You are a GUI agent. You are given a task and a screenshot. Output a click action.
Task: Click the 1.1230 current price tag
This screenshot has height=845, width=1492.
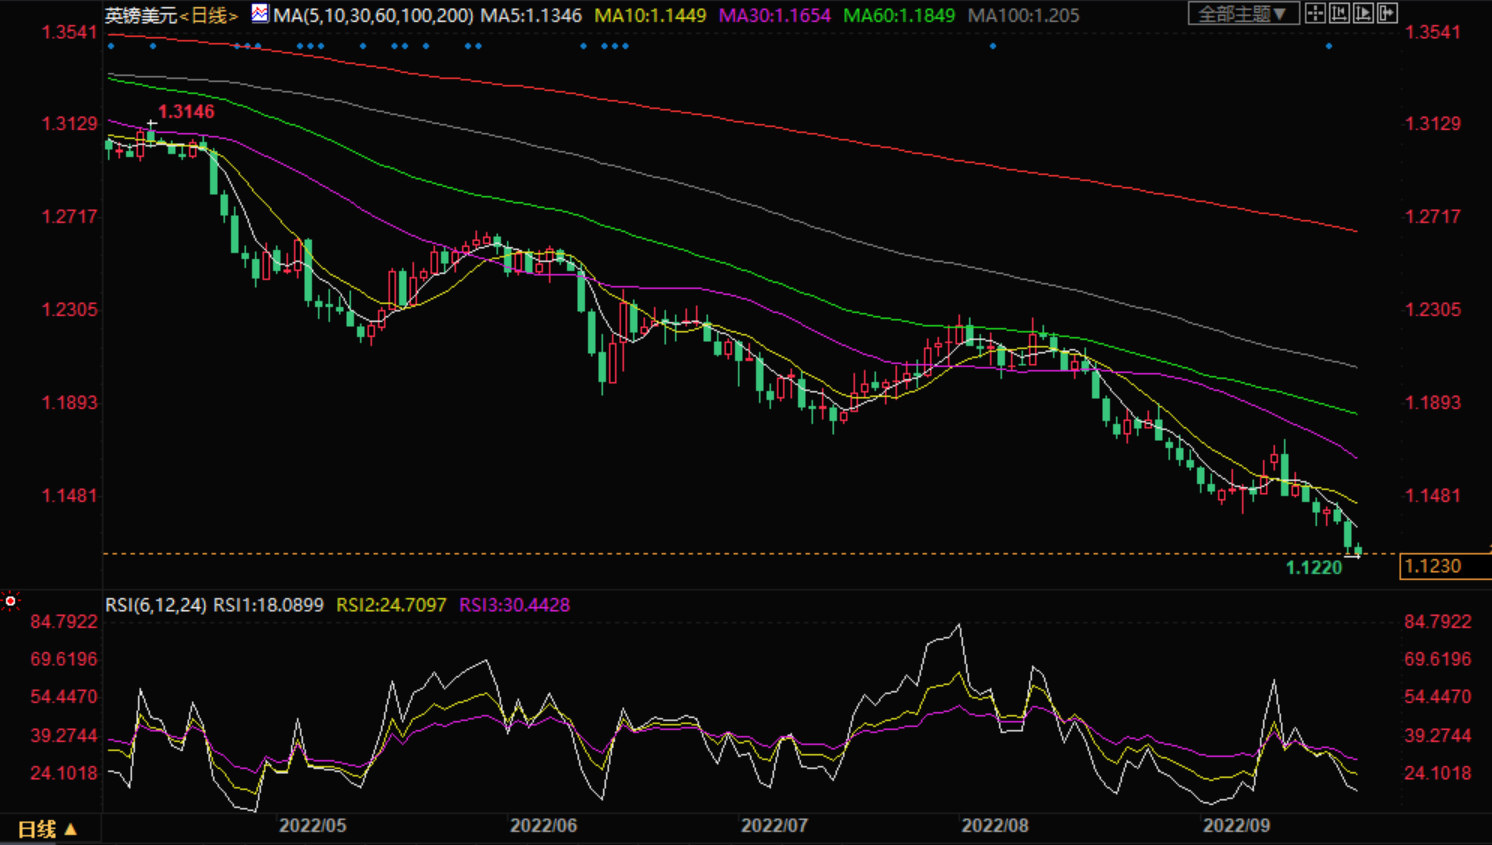pos(1434,567)
